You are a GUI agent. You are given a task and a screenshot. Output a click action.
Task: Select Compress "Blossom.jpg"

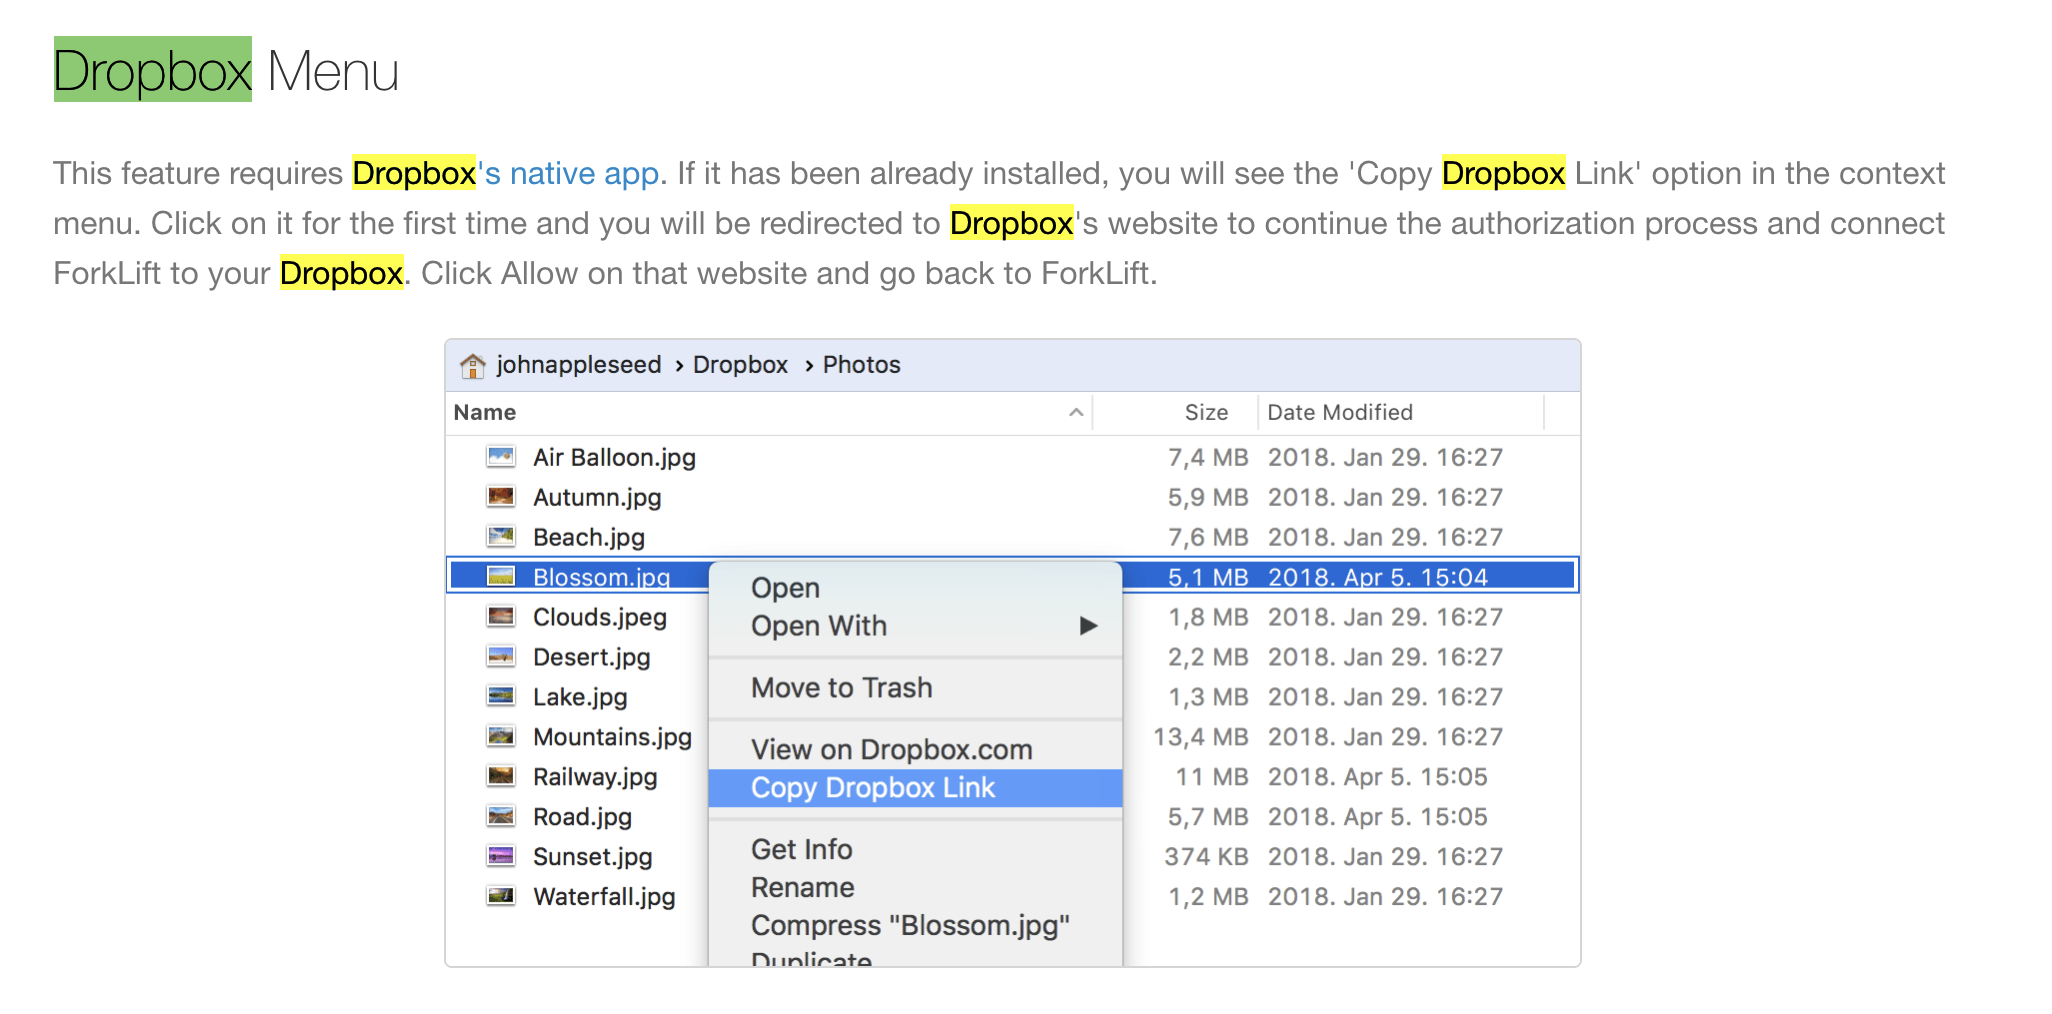coord(910,926)
